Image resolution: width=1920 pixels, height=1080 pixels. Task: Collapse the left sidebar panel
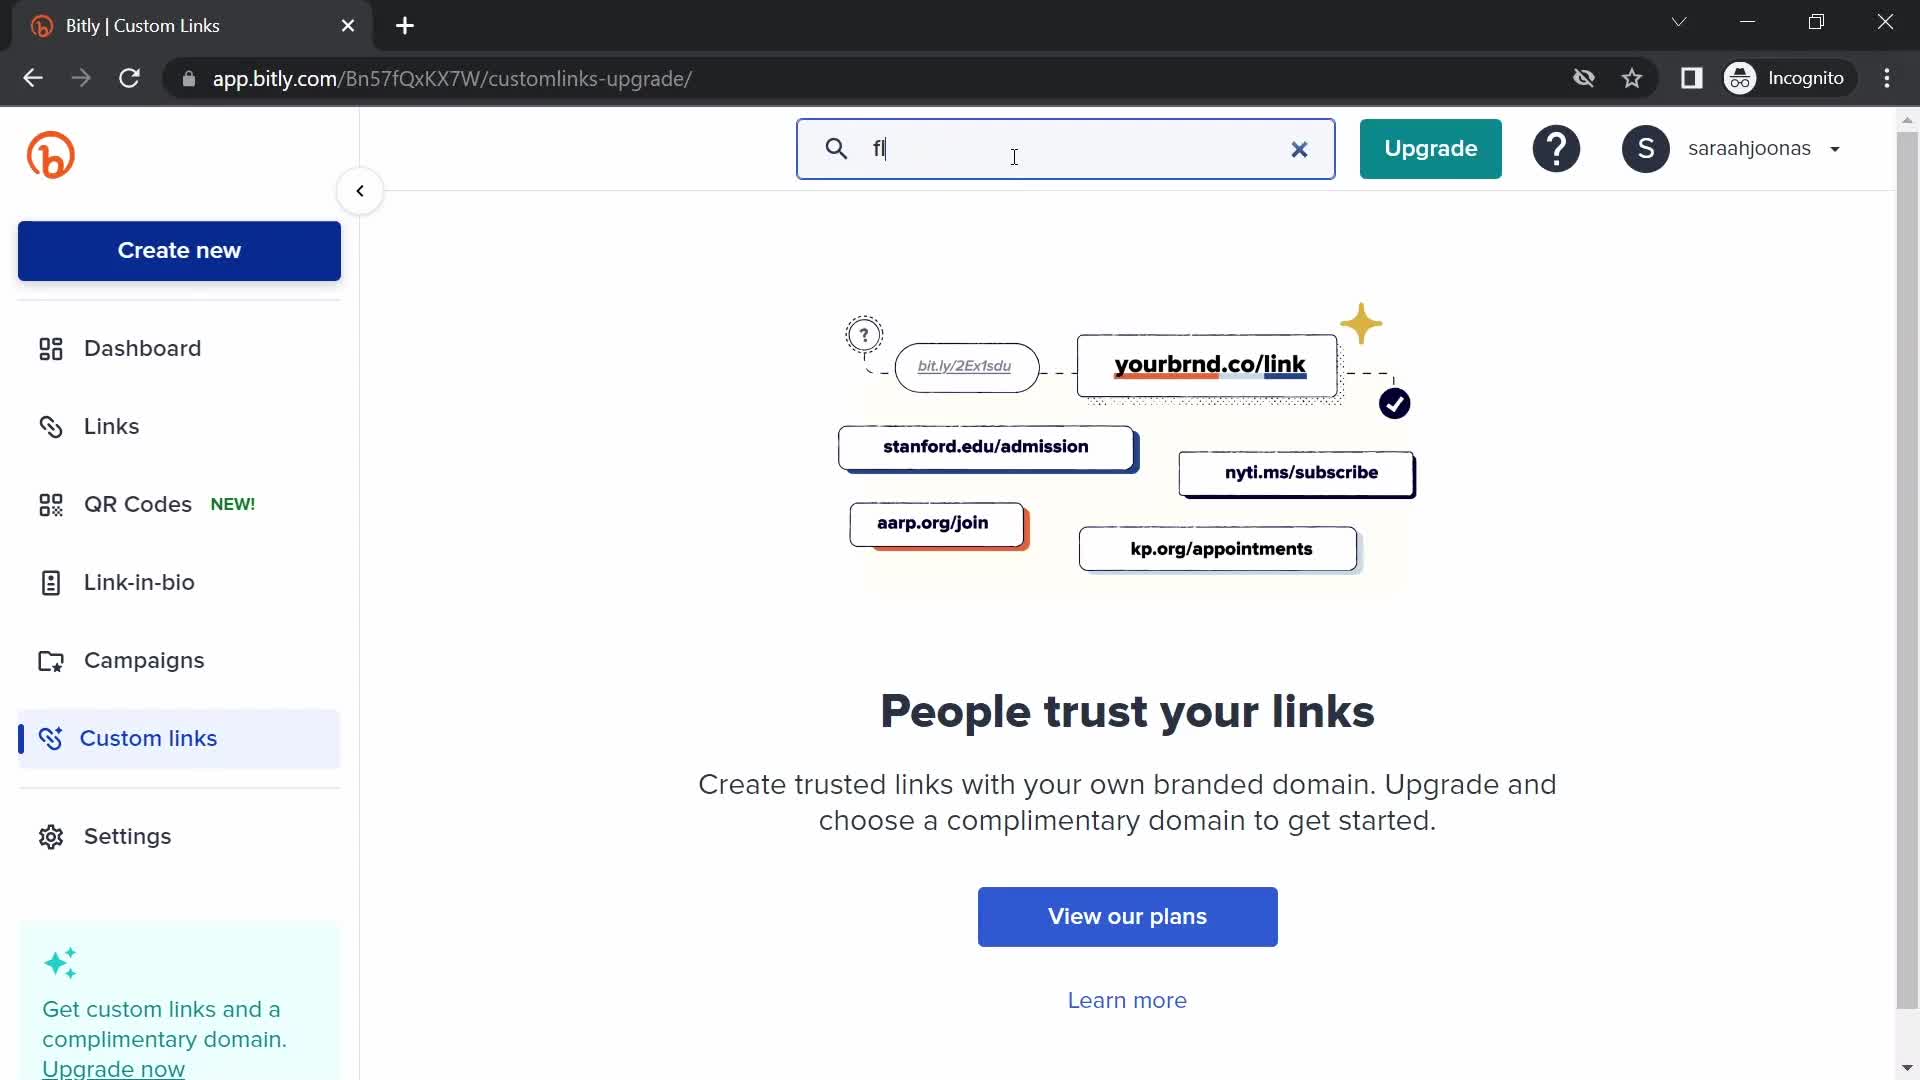[359, 191]
